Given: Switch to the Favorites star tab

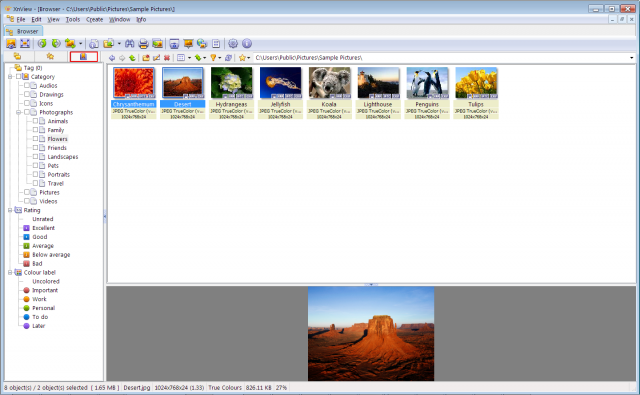Looking at the screenshot, I should 50,56.
